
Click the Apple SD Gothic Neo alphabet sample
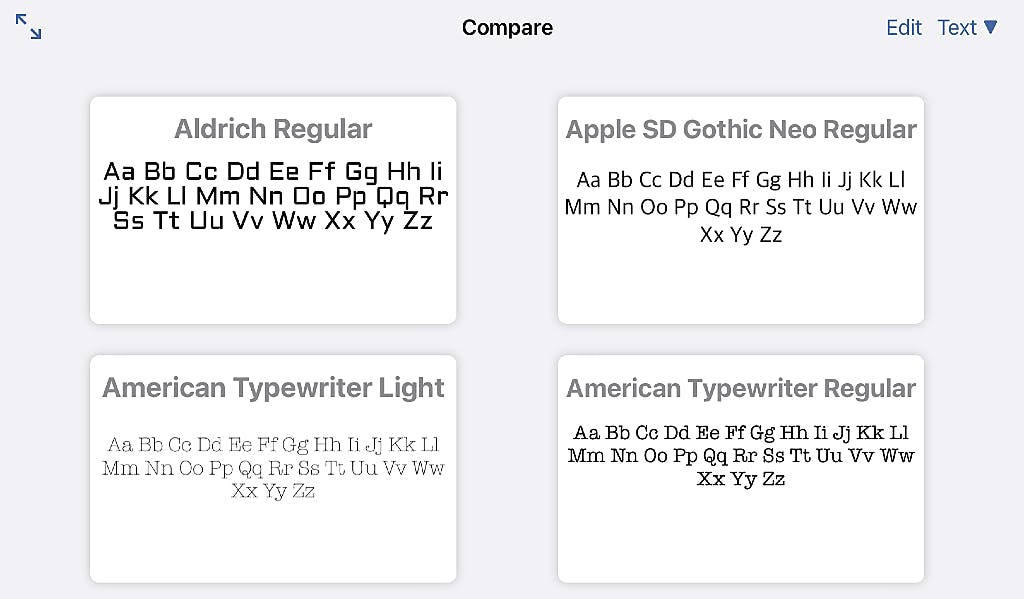741,207
